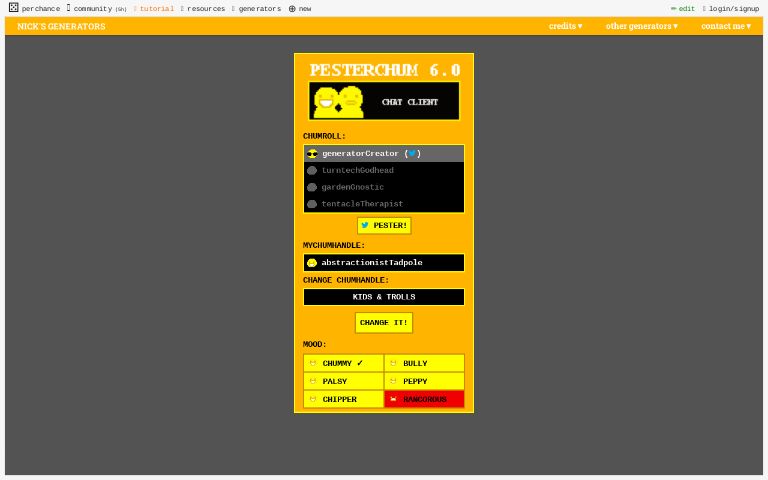Click the smiley icon beside abstractionistTadpole
Screen dimensions: 768x480
click(x=312, y=263)
